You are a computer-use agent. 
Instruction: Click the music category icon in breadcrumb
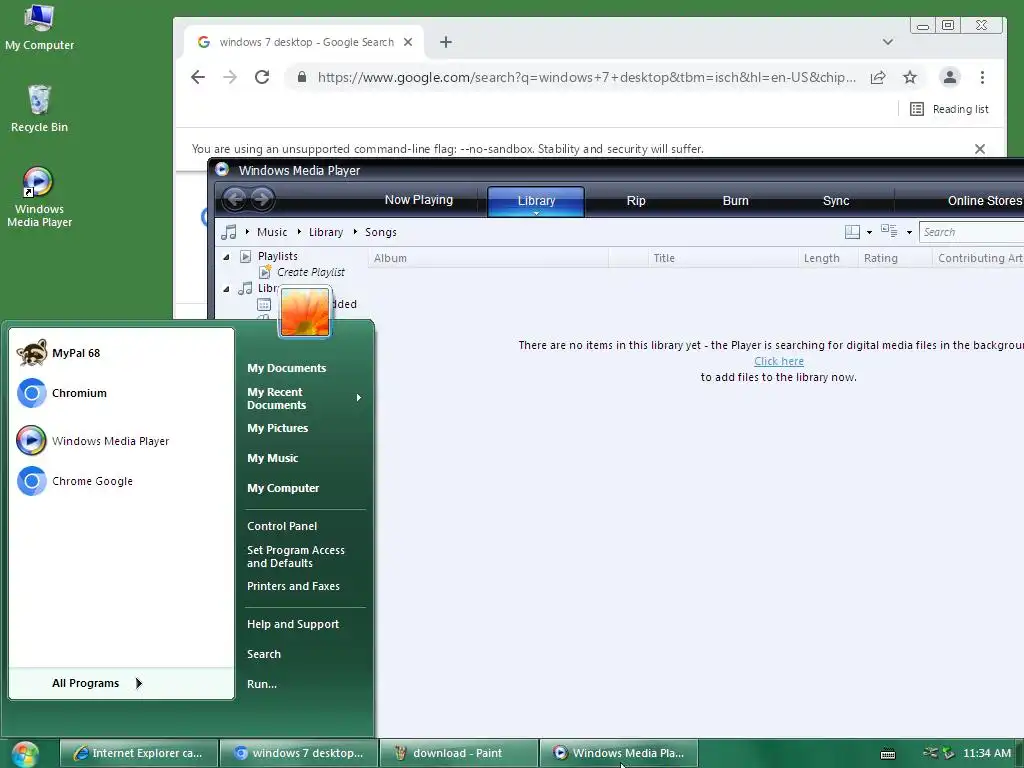coord(229,232)
